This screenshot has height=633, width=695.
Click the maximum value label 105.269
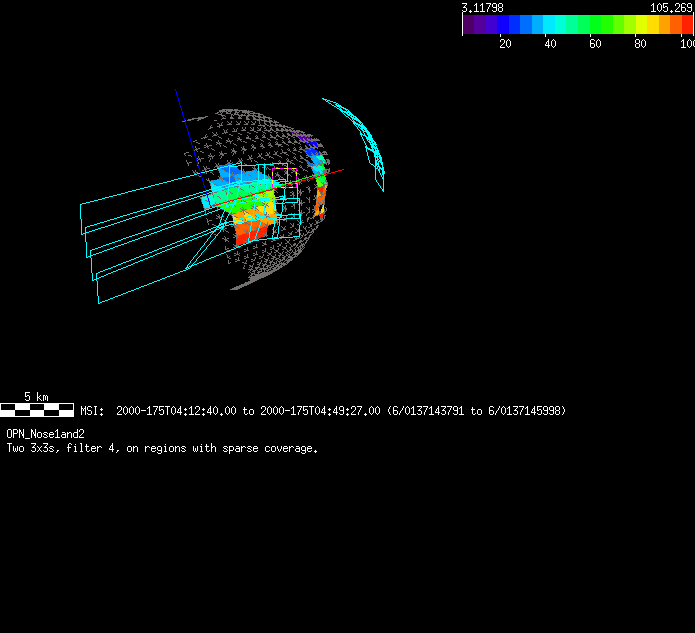click(671, 7)
